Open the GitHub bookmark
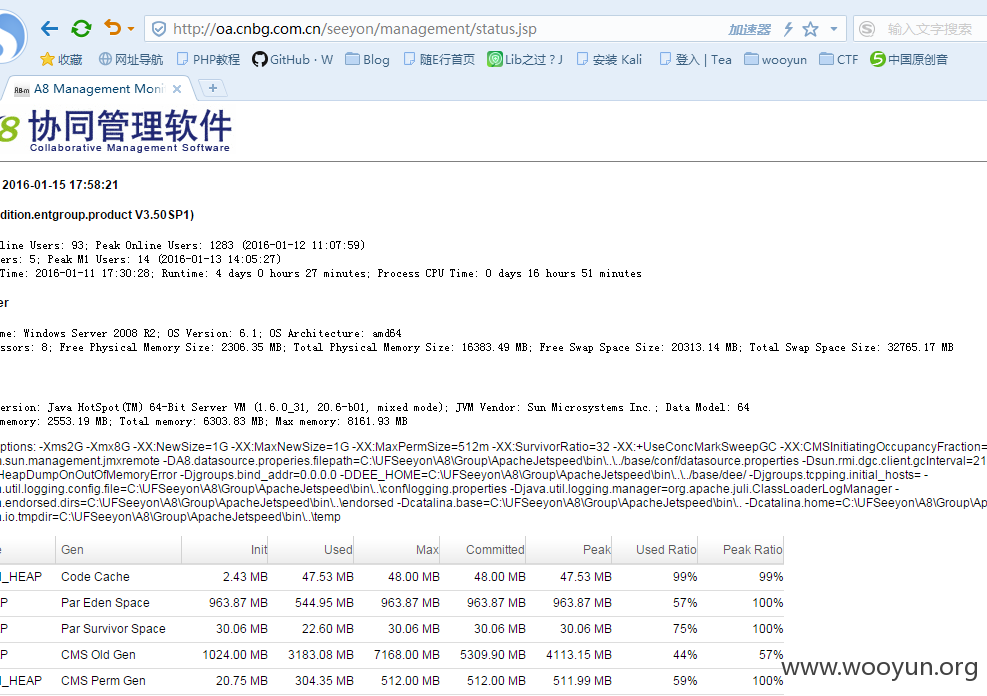This screenshot has width=987, height=696. (292, 59)
